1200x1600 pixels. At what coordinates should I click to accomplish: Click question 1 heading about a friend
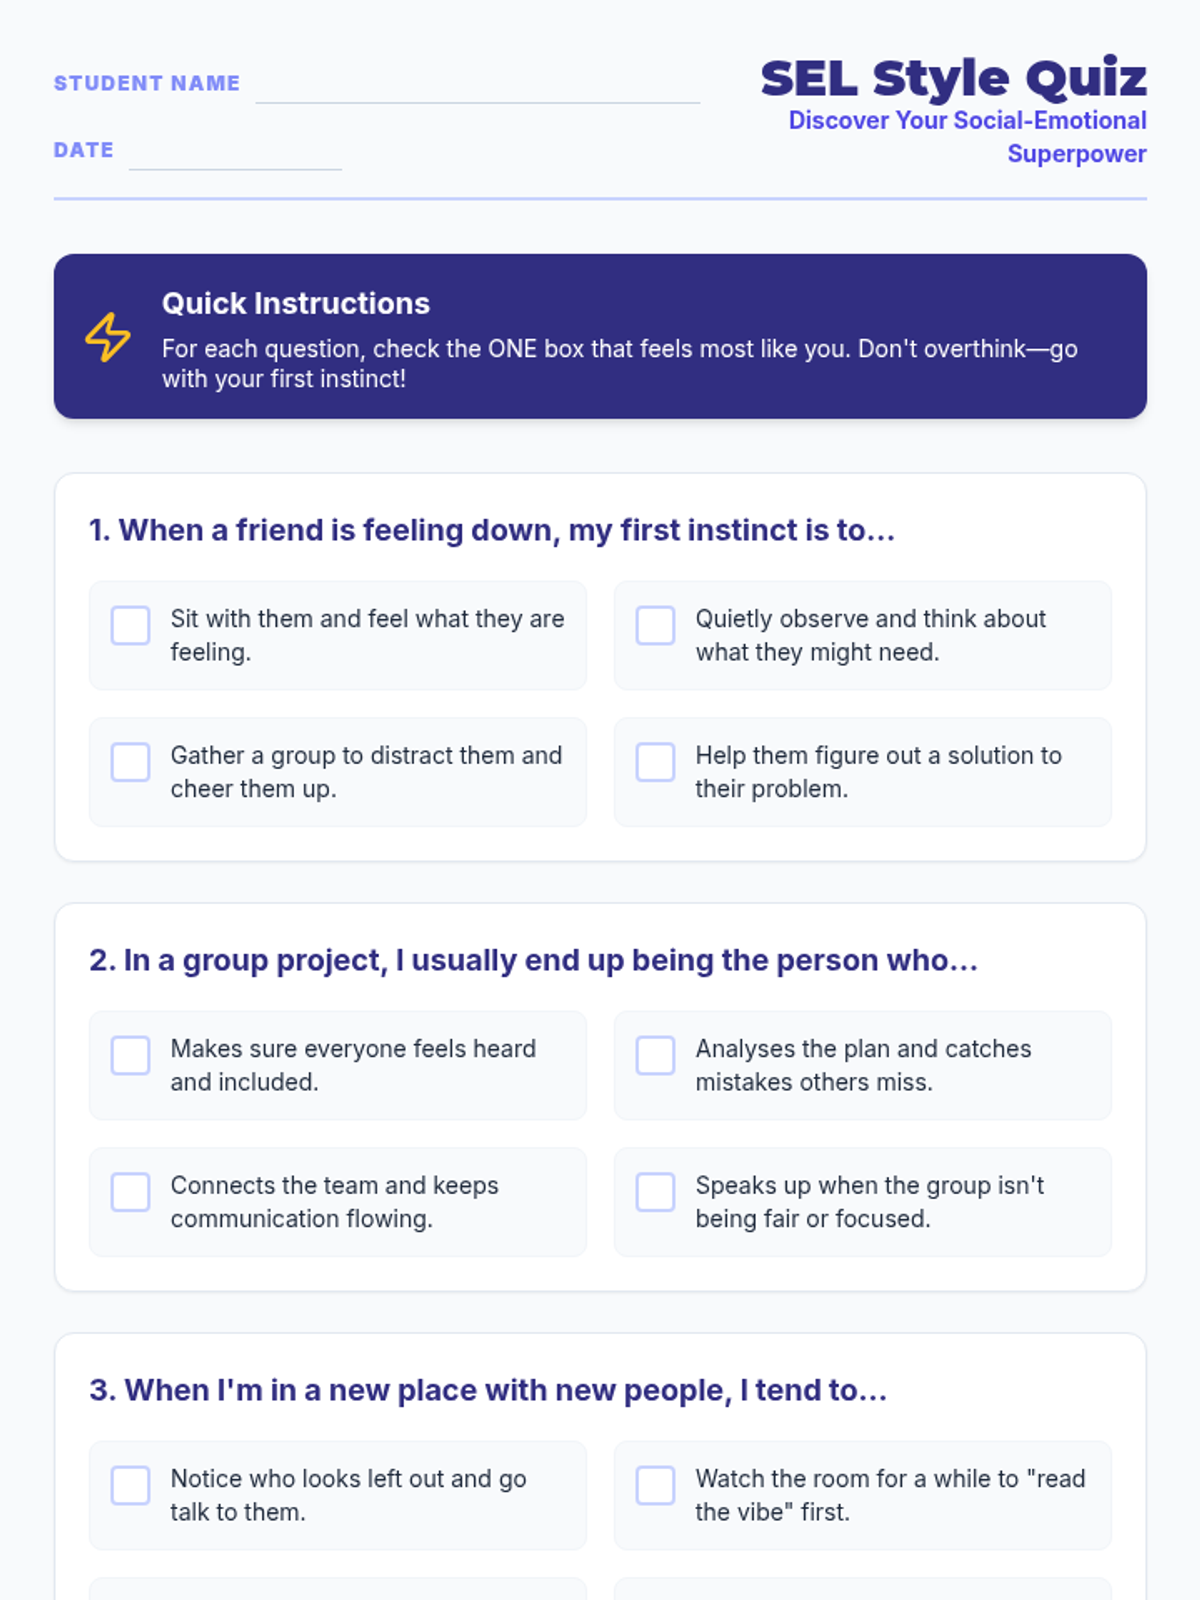coord(492,530)
